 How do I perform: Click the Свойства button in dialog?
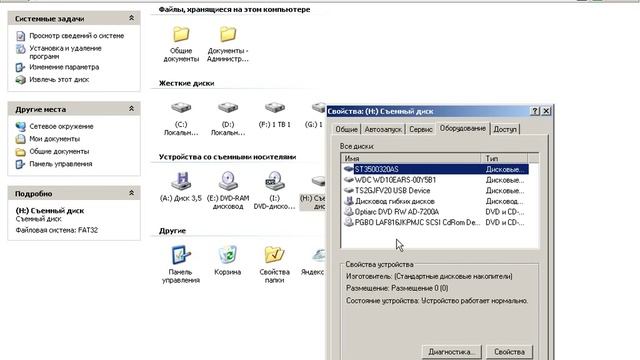509,352
